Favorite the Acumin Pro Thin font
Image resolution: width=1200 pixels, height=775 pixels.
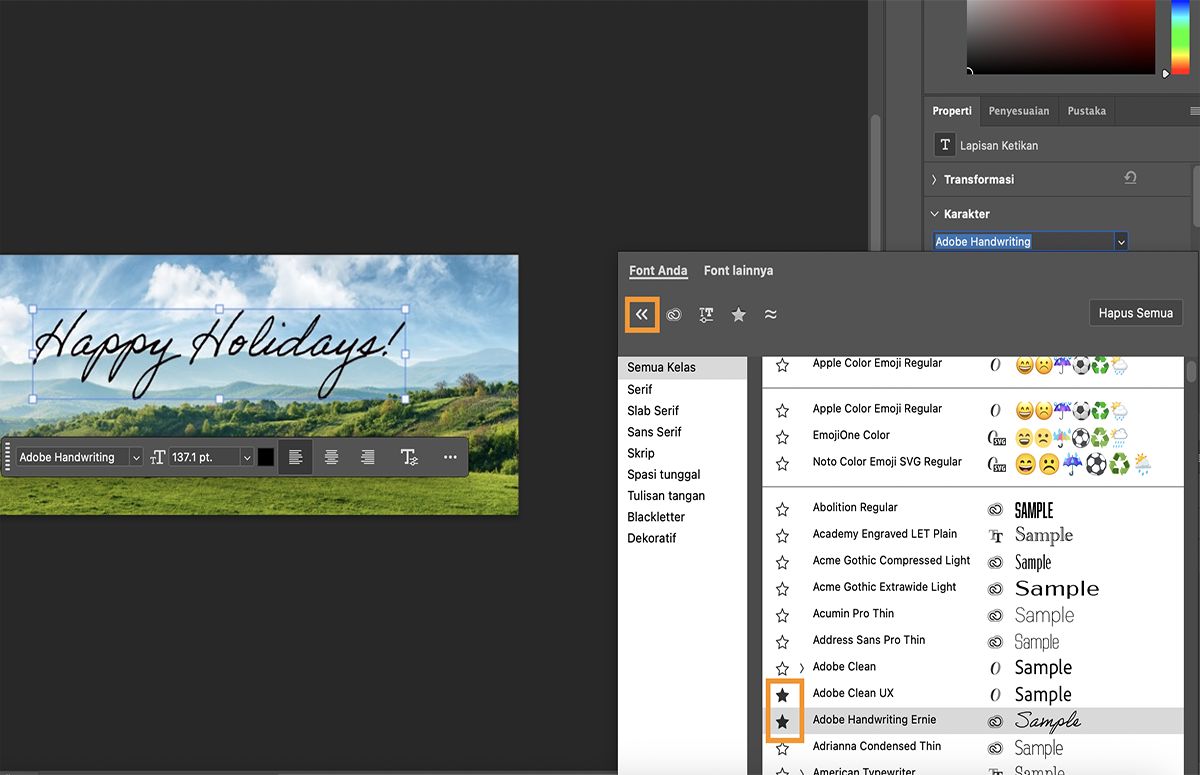coord(782,613)
